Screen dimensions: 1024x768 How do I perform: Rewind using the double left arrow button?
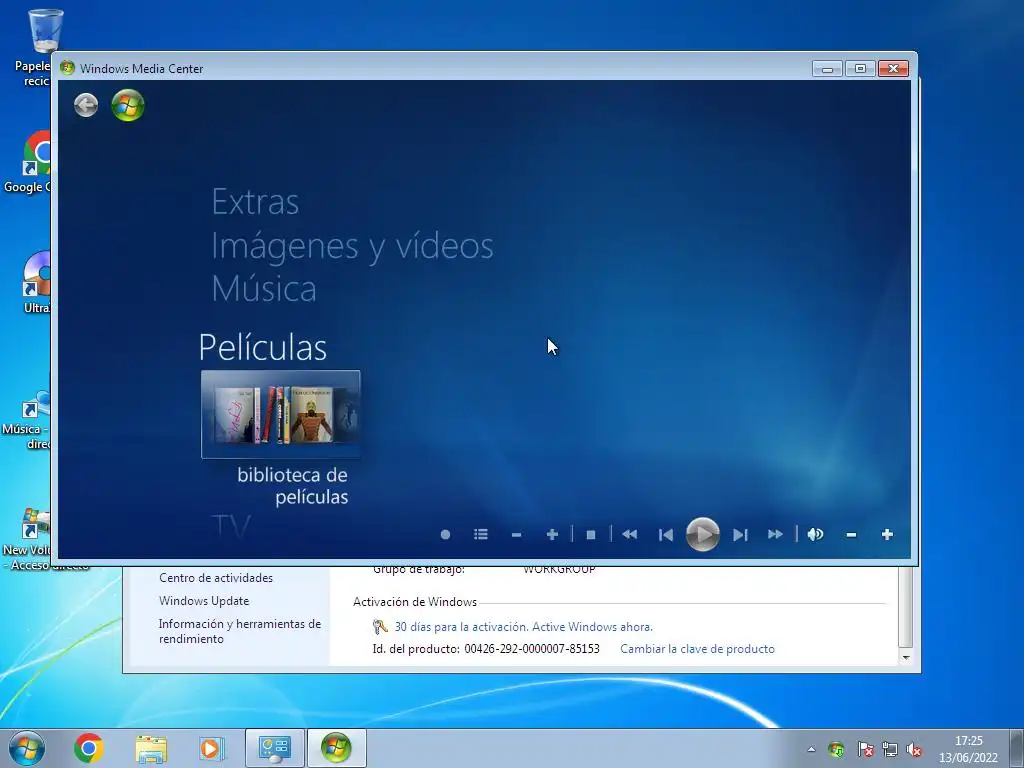pos(630,535)
